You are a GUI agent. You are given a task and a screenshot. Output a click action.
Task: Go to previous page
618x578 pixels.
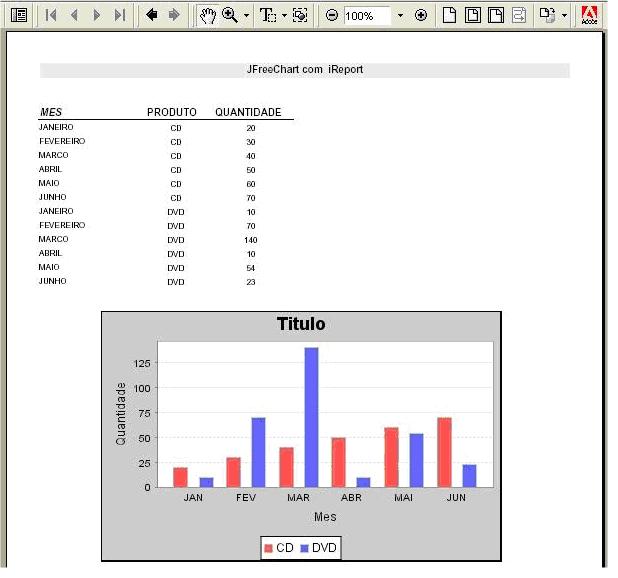[x=73, y=15]
